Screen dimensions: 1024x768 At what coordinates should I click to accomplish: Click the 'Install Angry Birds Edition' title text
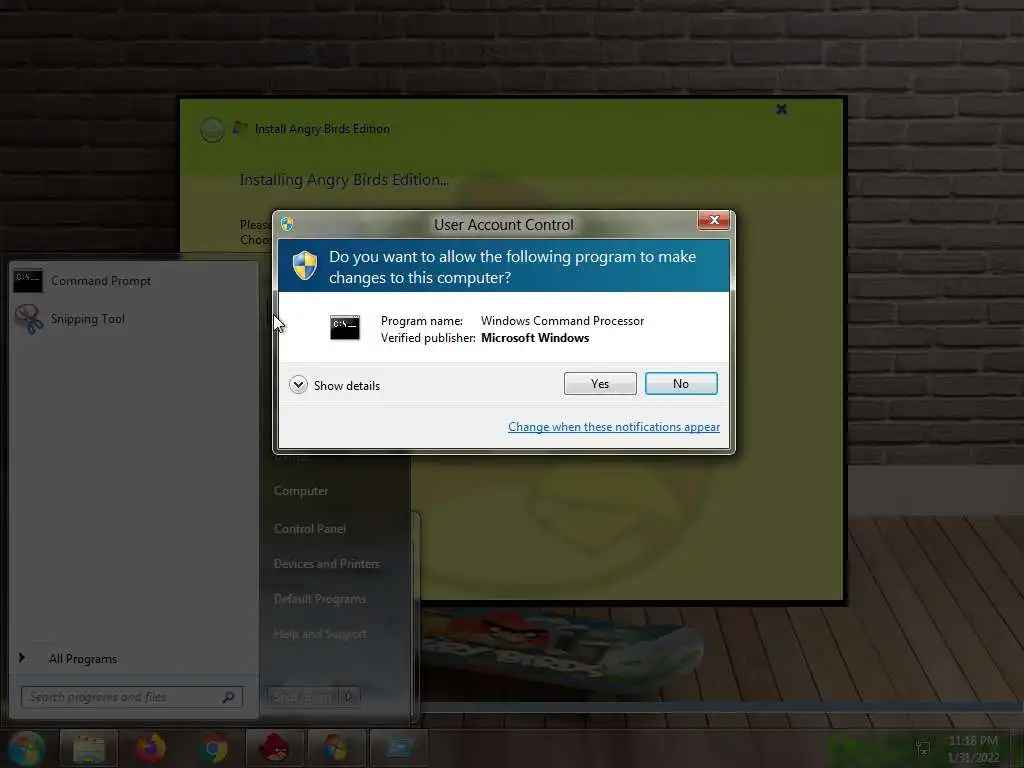(x=322, y=129)
